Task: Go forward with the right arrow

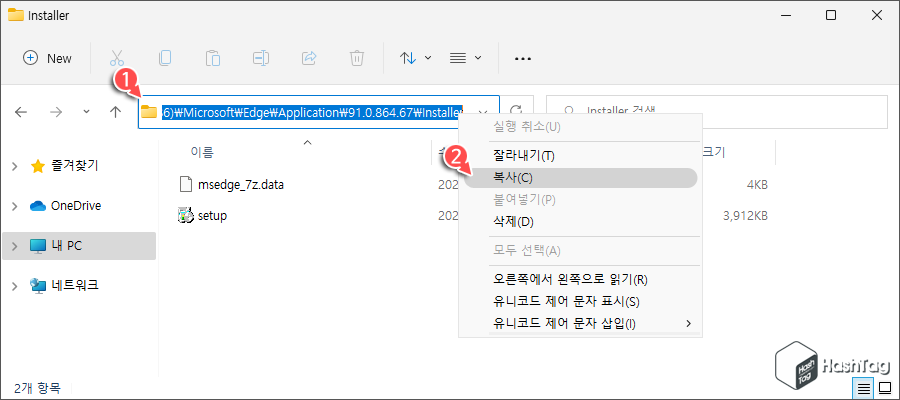Action: pyautogui.click(x=56, y=112)
